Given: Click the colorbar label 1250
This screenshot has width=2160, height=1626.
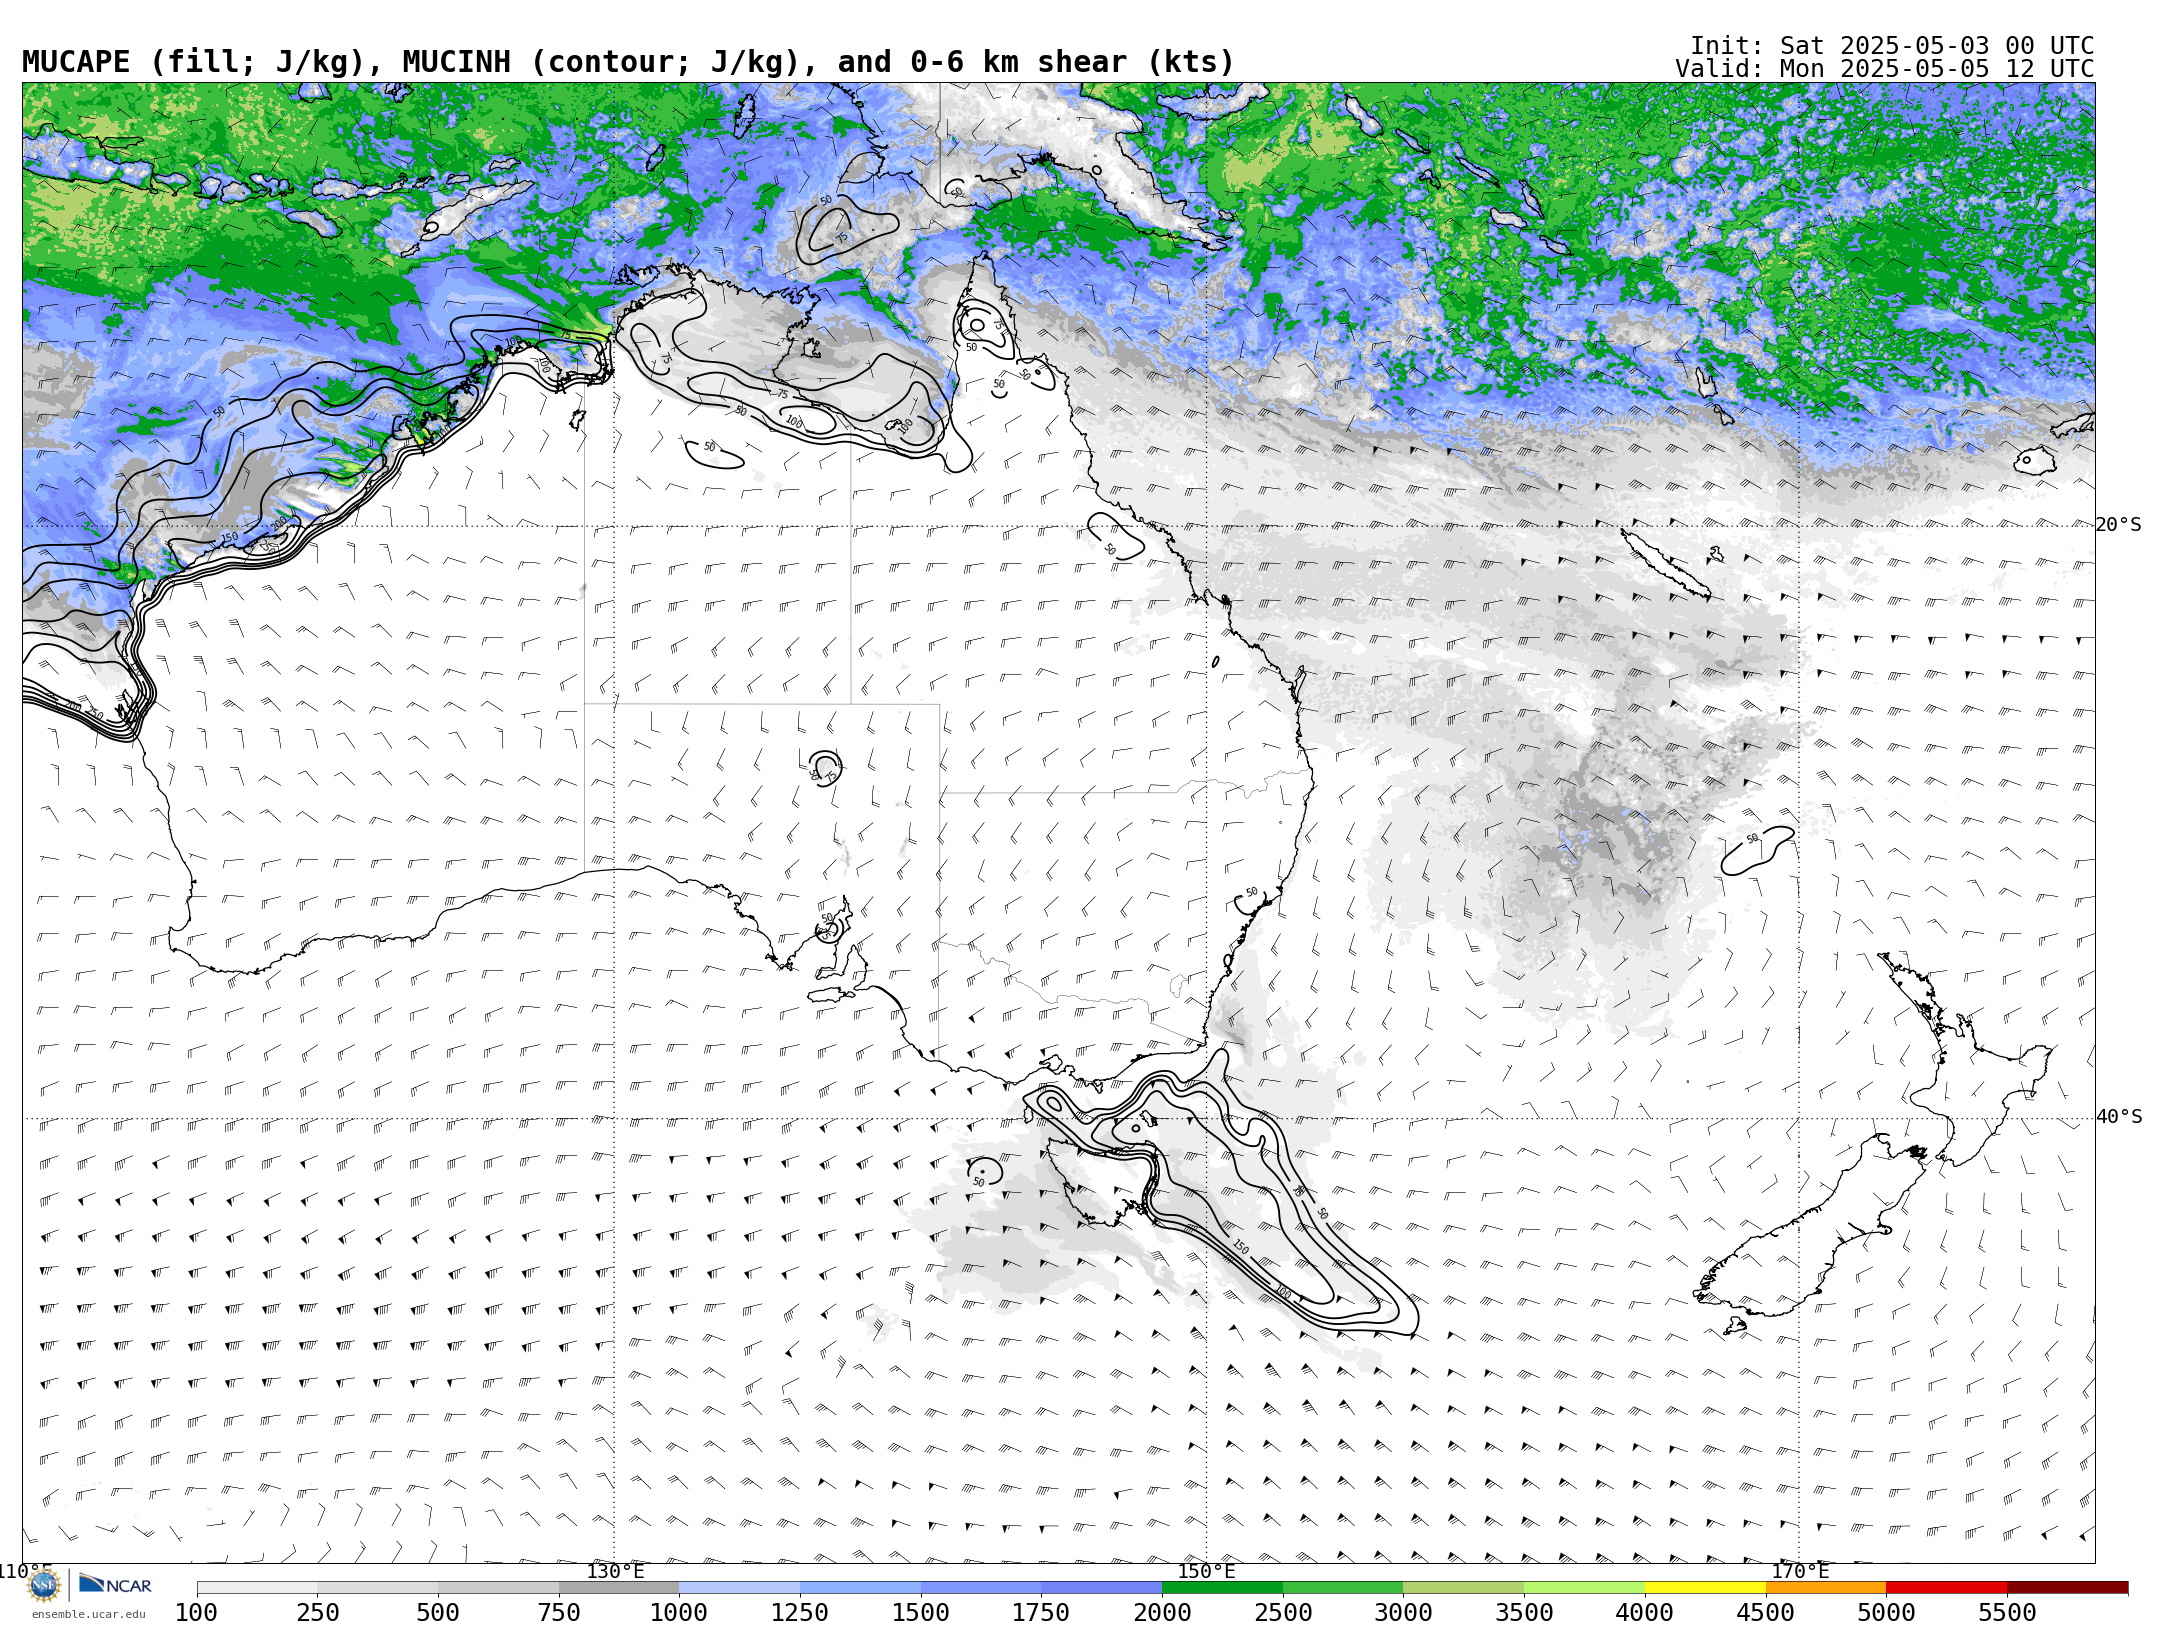Looking at the screenshot, I should point(800,1613).
